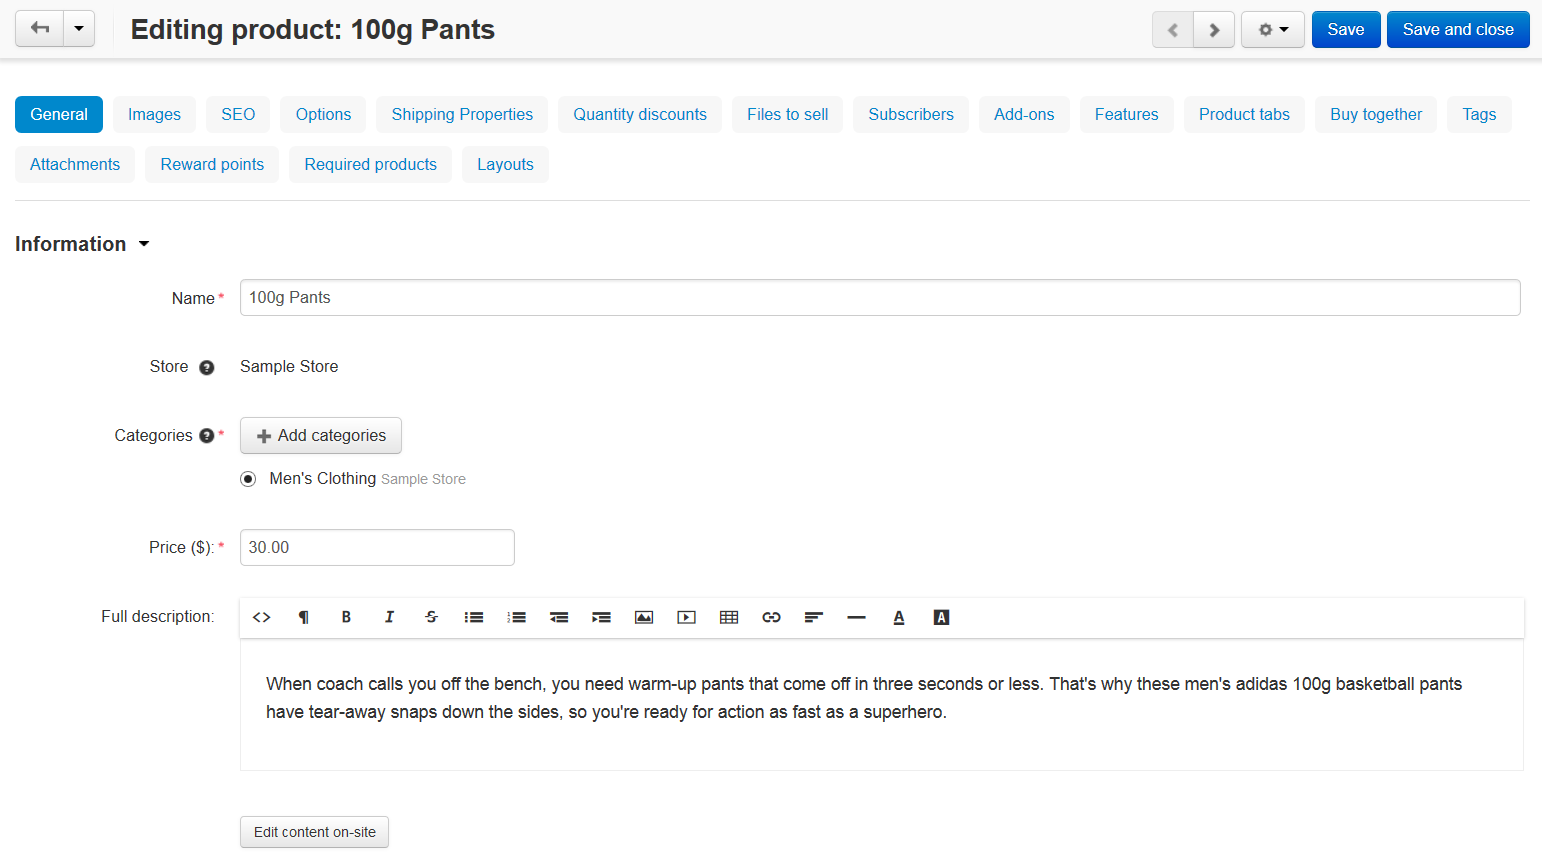Open the Options tab
The height and width of the screenshot is (861, 1542).
tap(323, 114)
